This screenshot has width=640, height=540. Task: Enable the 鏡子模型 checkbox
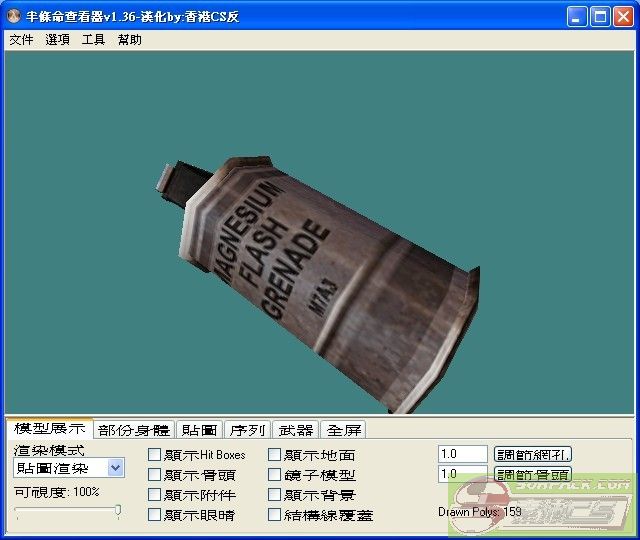click(275, 475)
